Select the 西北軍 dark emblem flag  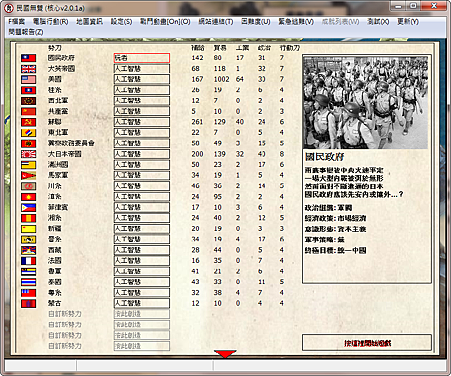click(28, 101)
